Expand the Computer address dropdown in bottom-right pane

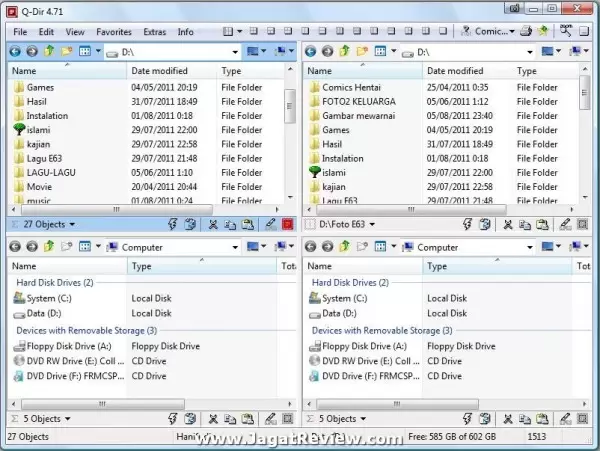click(532, 247)
